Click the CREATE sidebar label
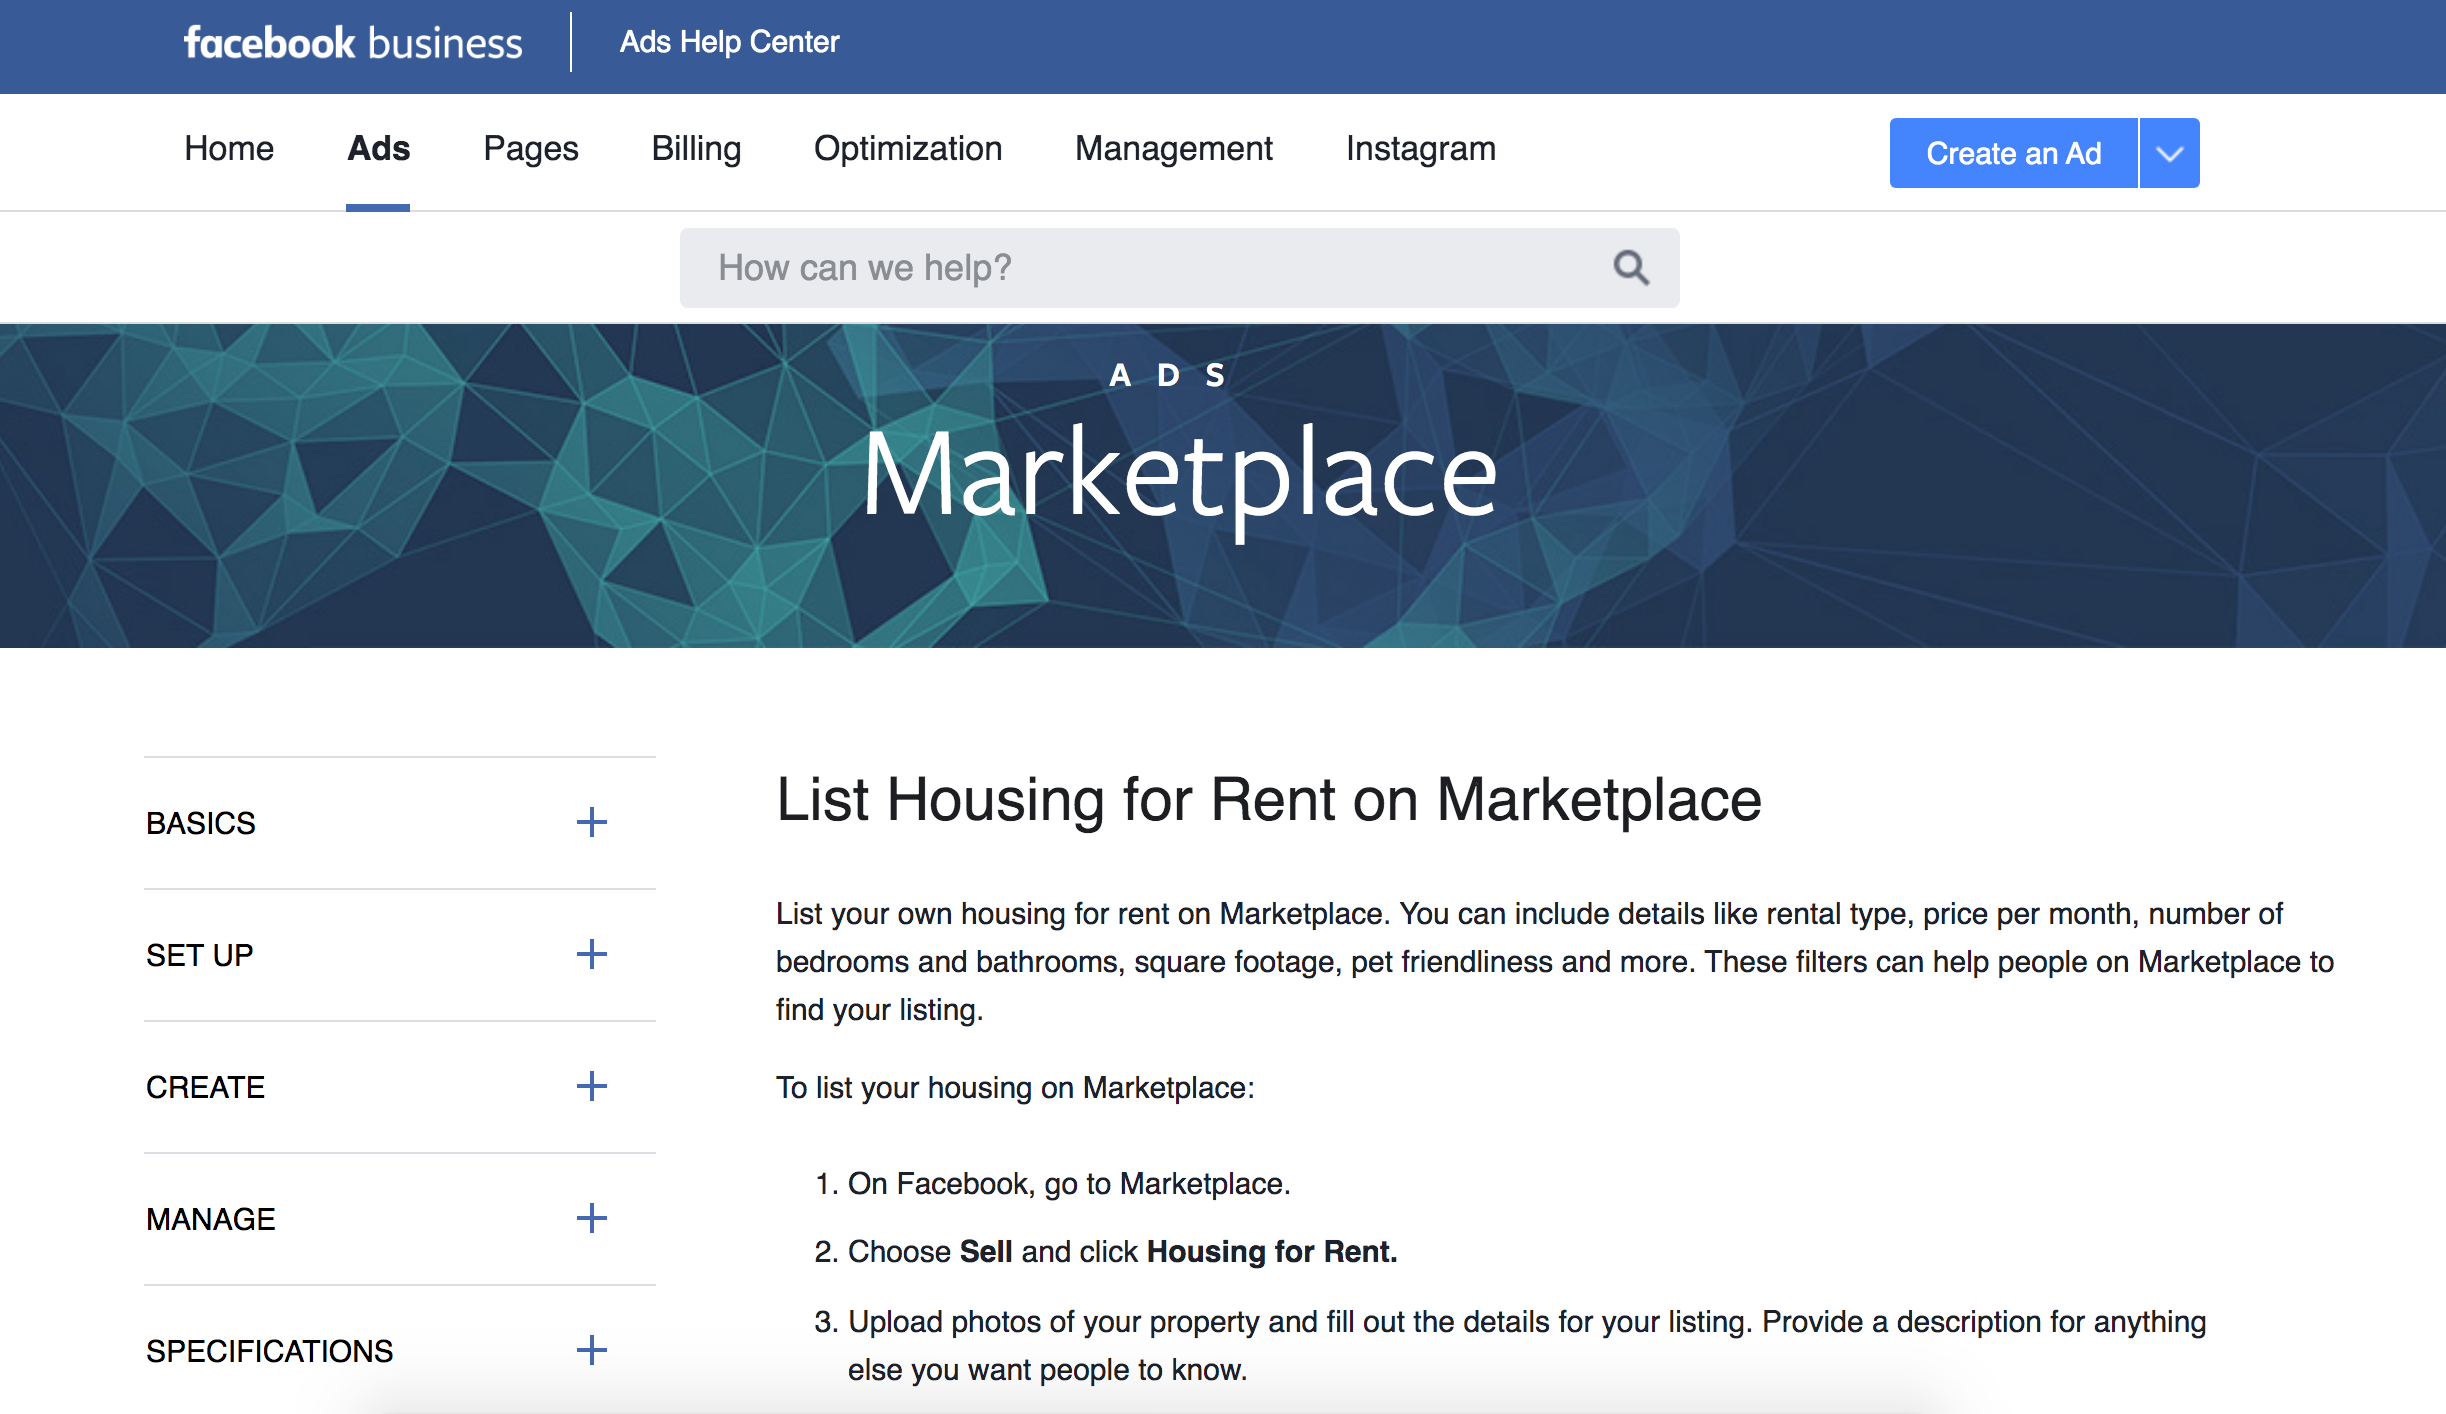 (206, 1087)
